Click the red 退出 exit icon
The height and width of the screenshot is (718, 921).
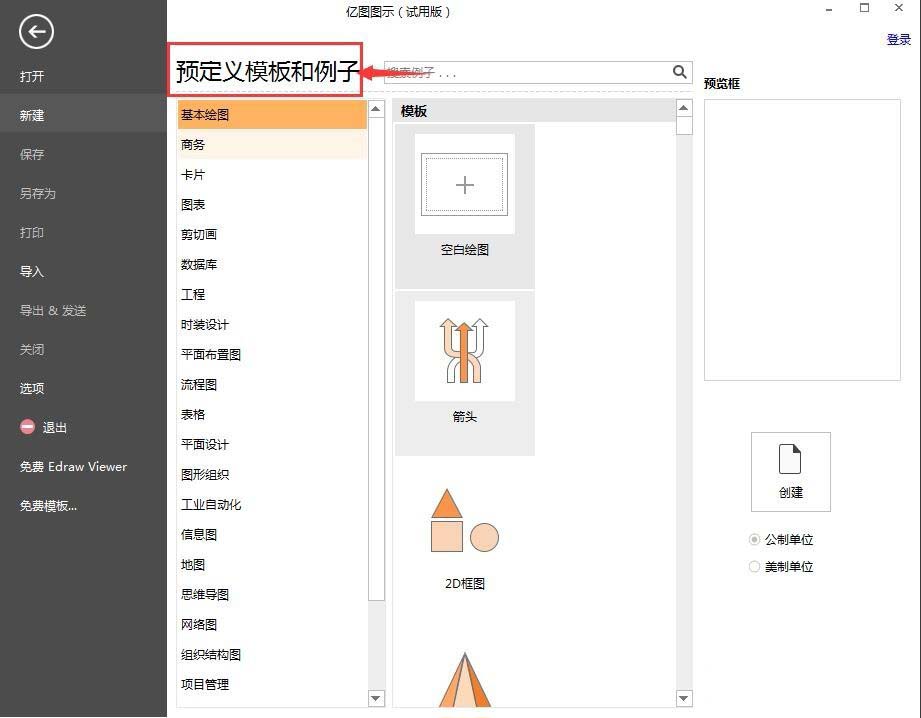pos(28,427)
